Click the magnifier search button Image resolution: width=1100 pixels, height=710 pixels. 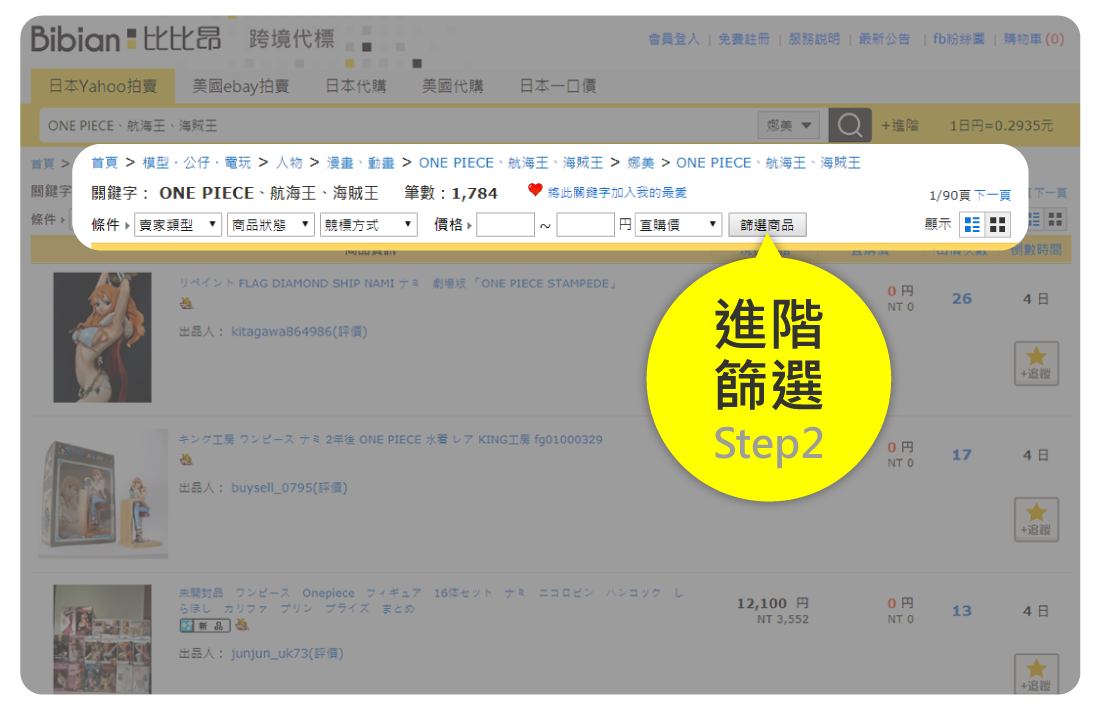[x=850, y=125]
